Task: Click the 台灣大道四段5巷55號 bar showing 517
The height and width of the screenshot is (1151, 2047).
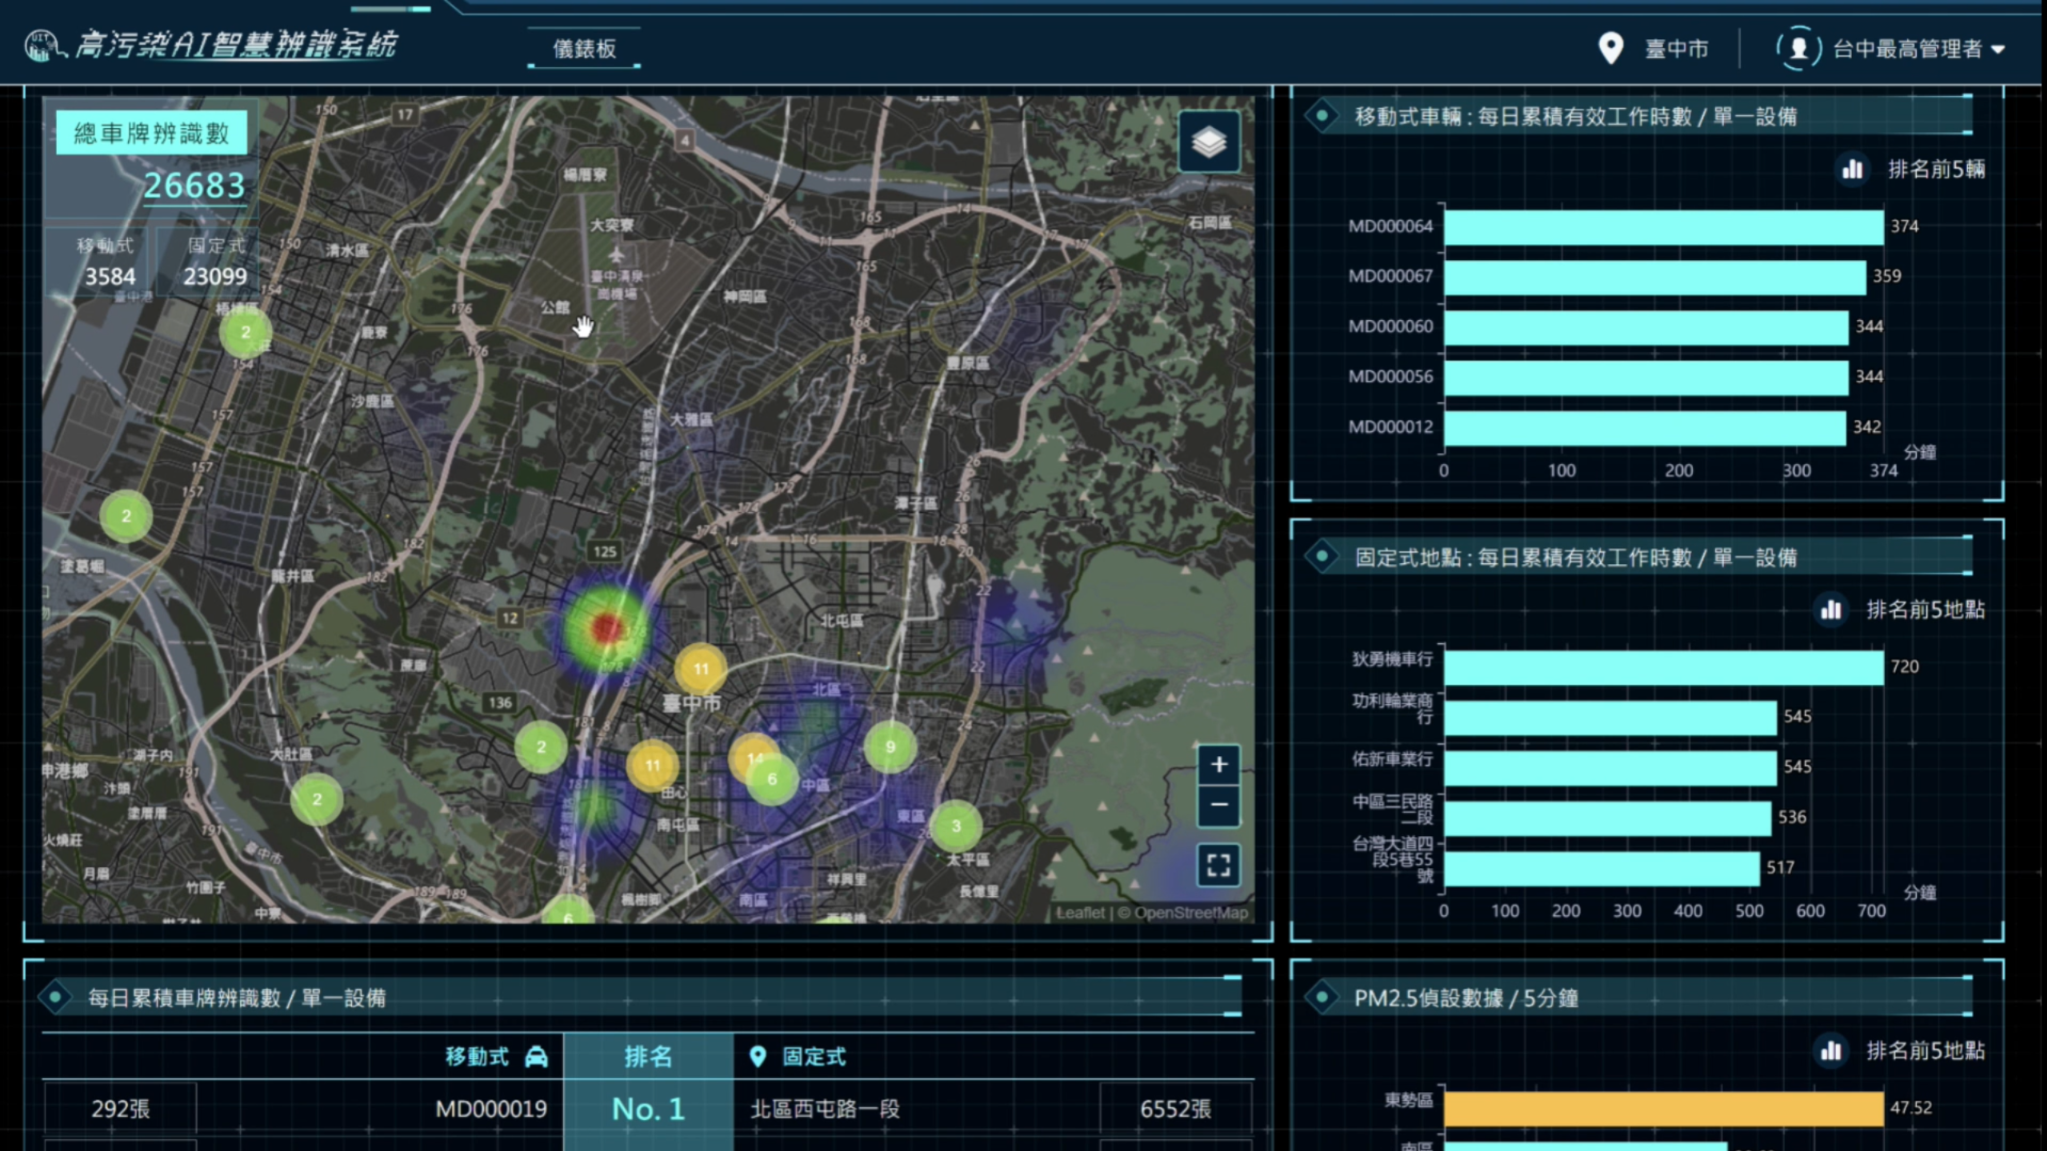Action: click(x=1602, y=868)
